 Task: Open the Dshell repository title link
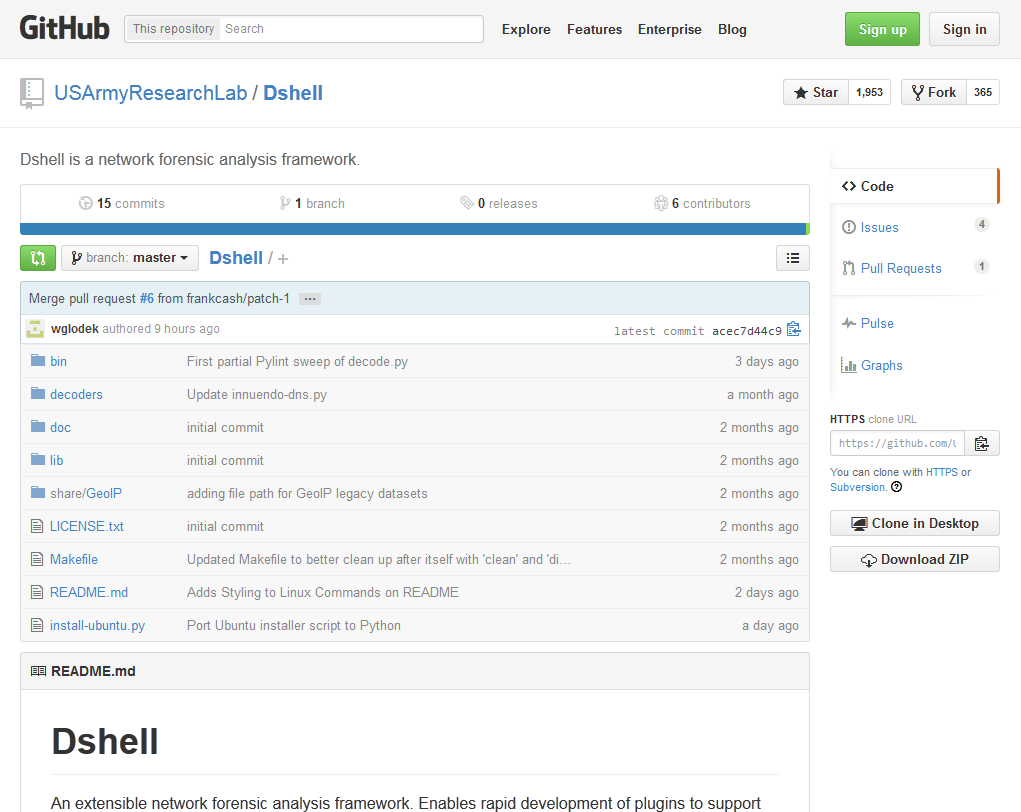pyautogui.click(x=293, y=93)
